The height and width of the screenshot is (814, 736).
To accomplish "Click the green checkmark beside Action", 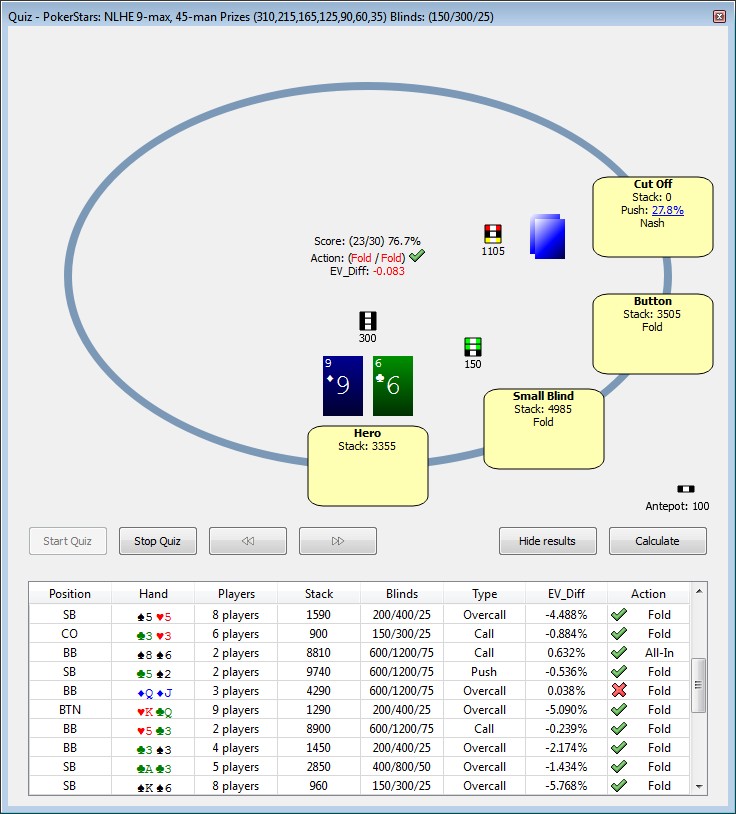I will (x=417, y=255).
